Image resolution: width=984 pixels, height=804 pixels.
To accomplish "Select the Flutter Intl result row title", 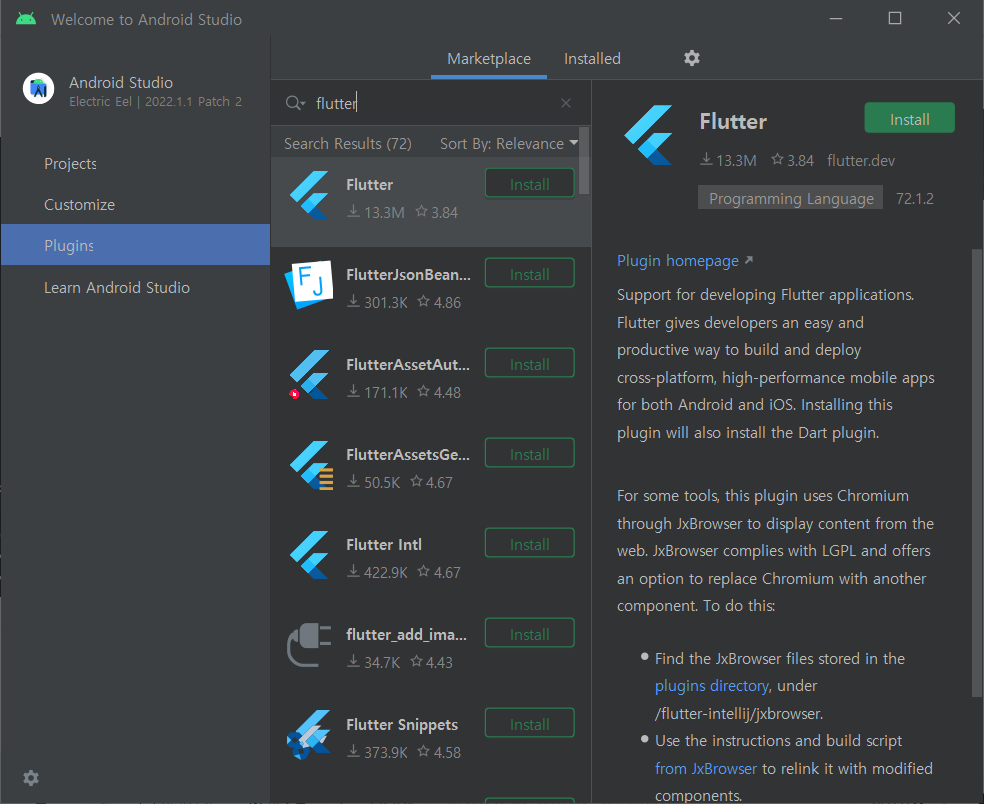I will [384, 545].
